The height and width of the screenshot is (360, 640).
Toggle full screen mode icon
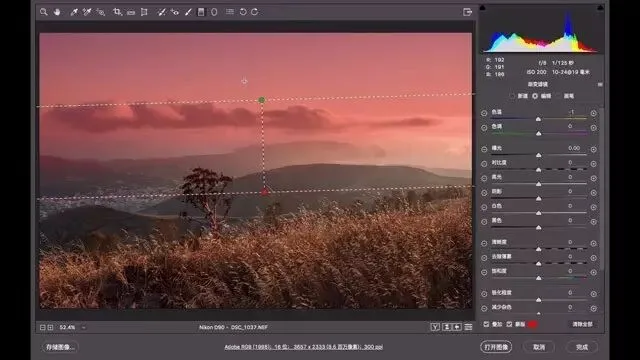click(467, 12)
